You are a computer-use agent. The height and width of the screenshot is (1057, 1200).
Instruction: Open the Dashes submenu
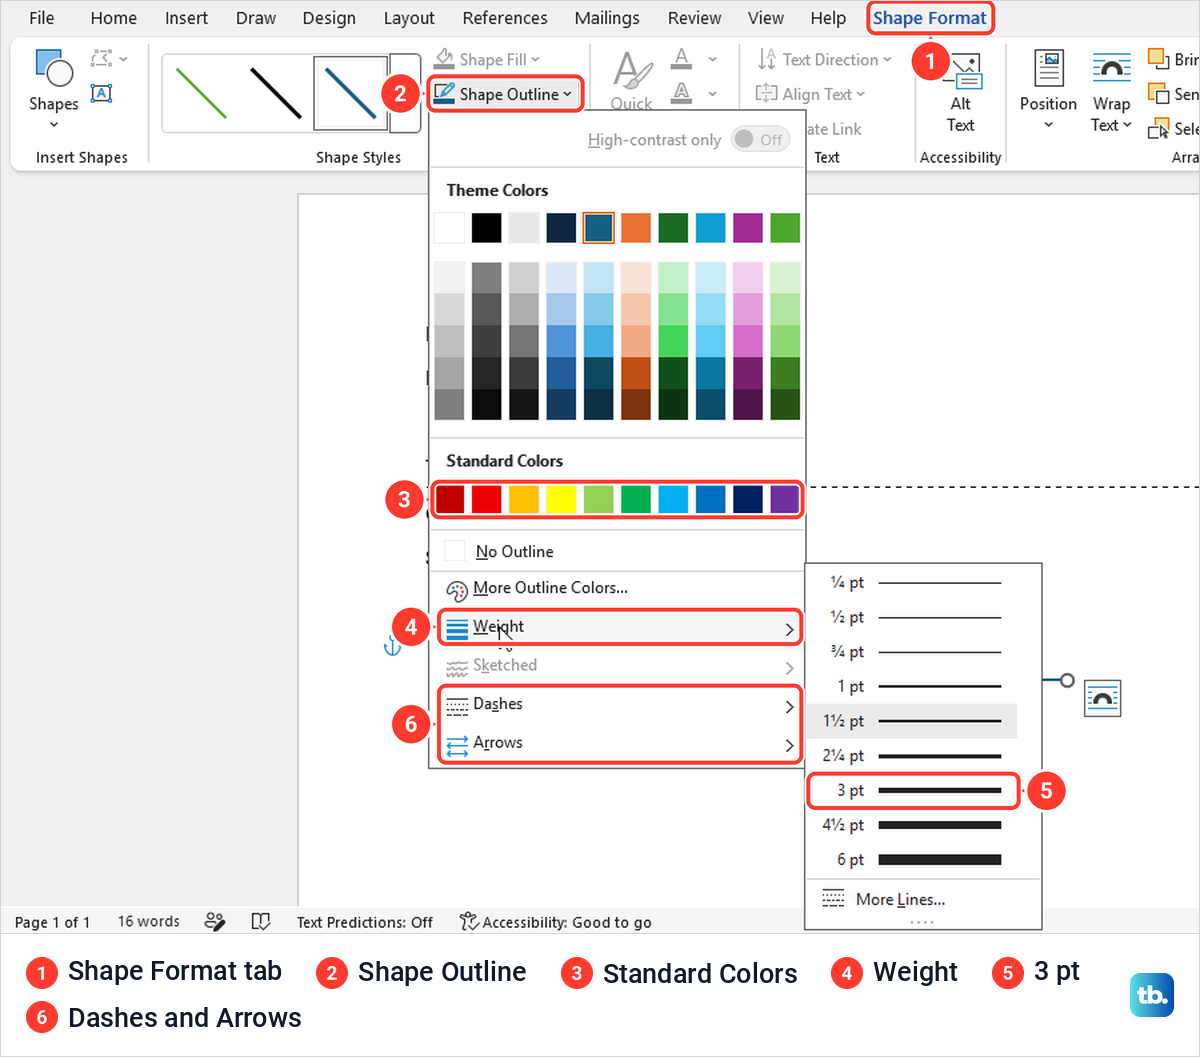pos(619,704)
